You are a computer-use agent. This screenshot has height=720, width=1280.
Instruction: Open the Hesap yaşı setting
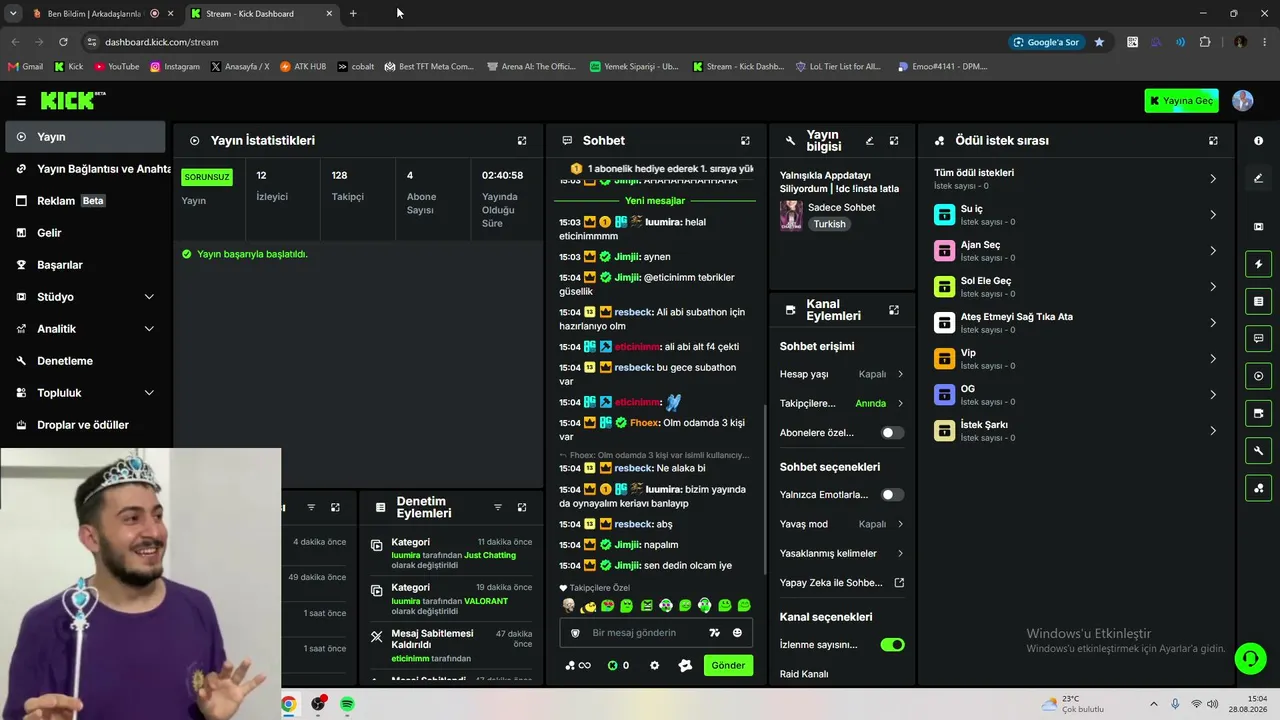tap(842, 374)
